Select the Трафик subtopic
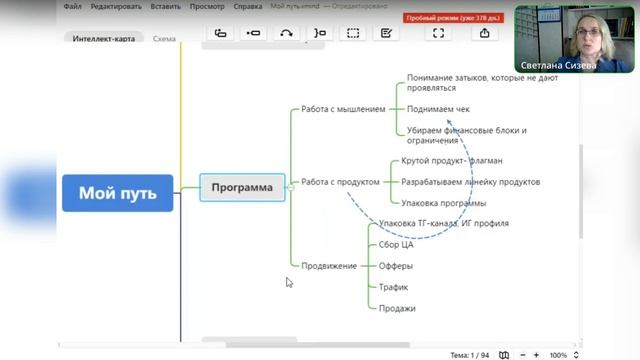This screenshot has height=360, width=640. (393, 287)
